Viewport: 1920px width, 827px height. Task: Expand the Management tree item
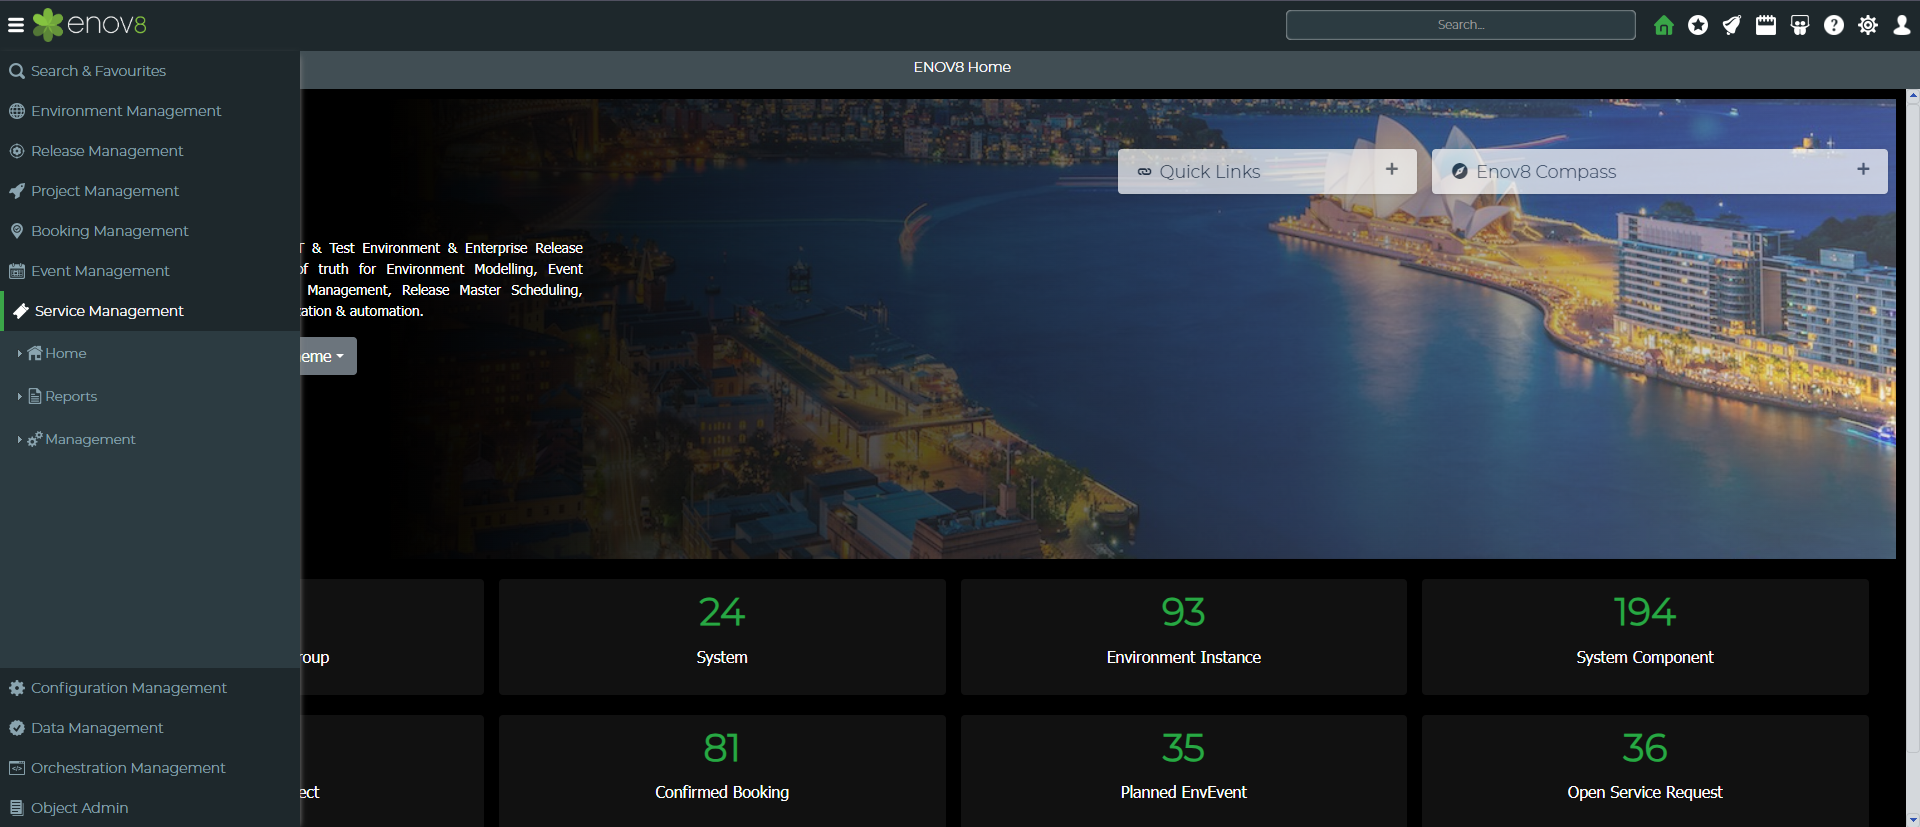point(19,440)
